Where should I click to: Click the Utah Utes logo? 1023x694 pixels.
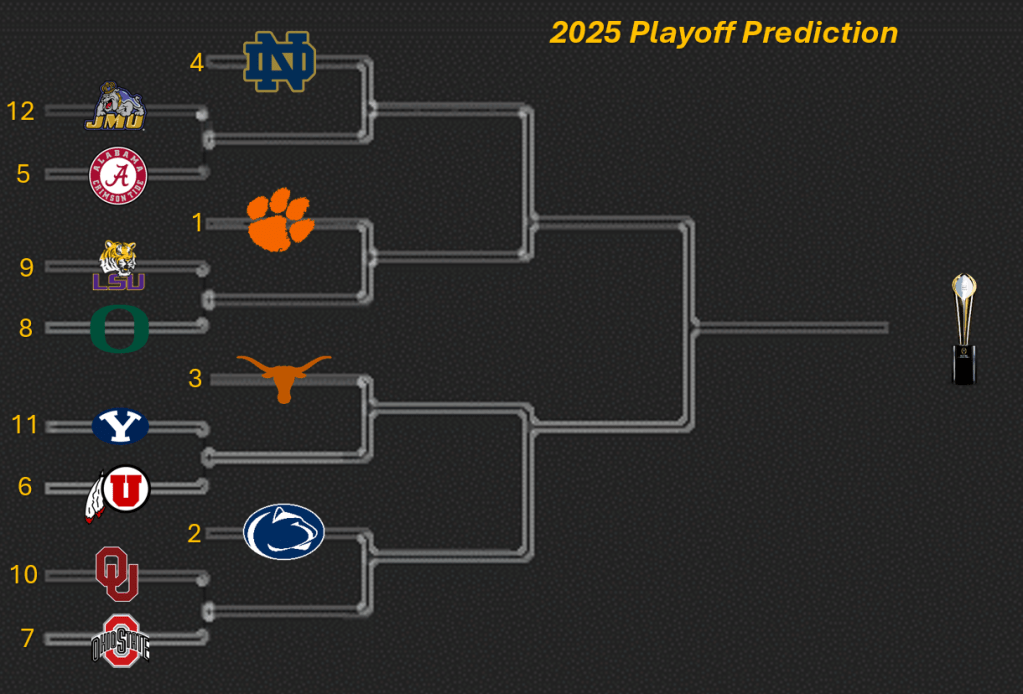click(x=117, y=492)
